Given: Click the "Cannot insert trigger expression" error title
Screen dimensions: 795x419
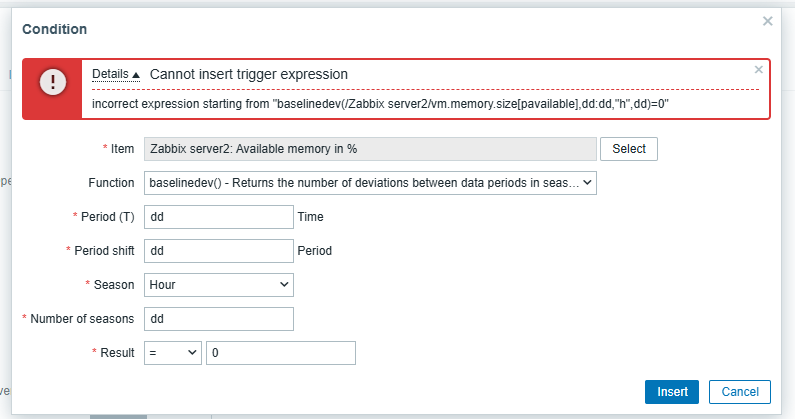Looking at the screenshot, I should click(248, 74).
